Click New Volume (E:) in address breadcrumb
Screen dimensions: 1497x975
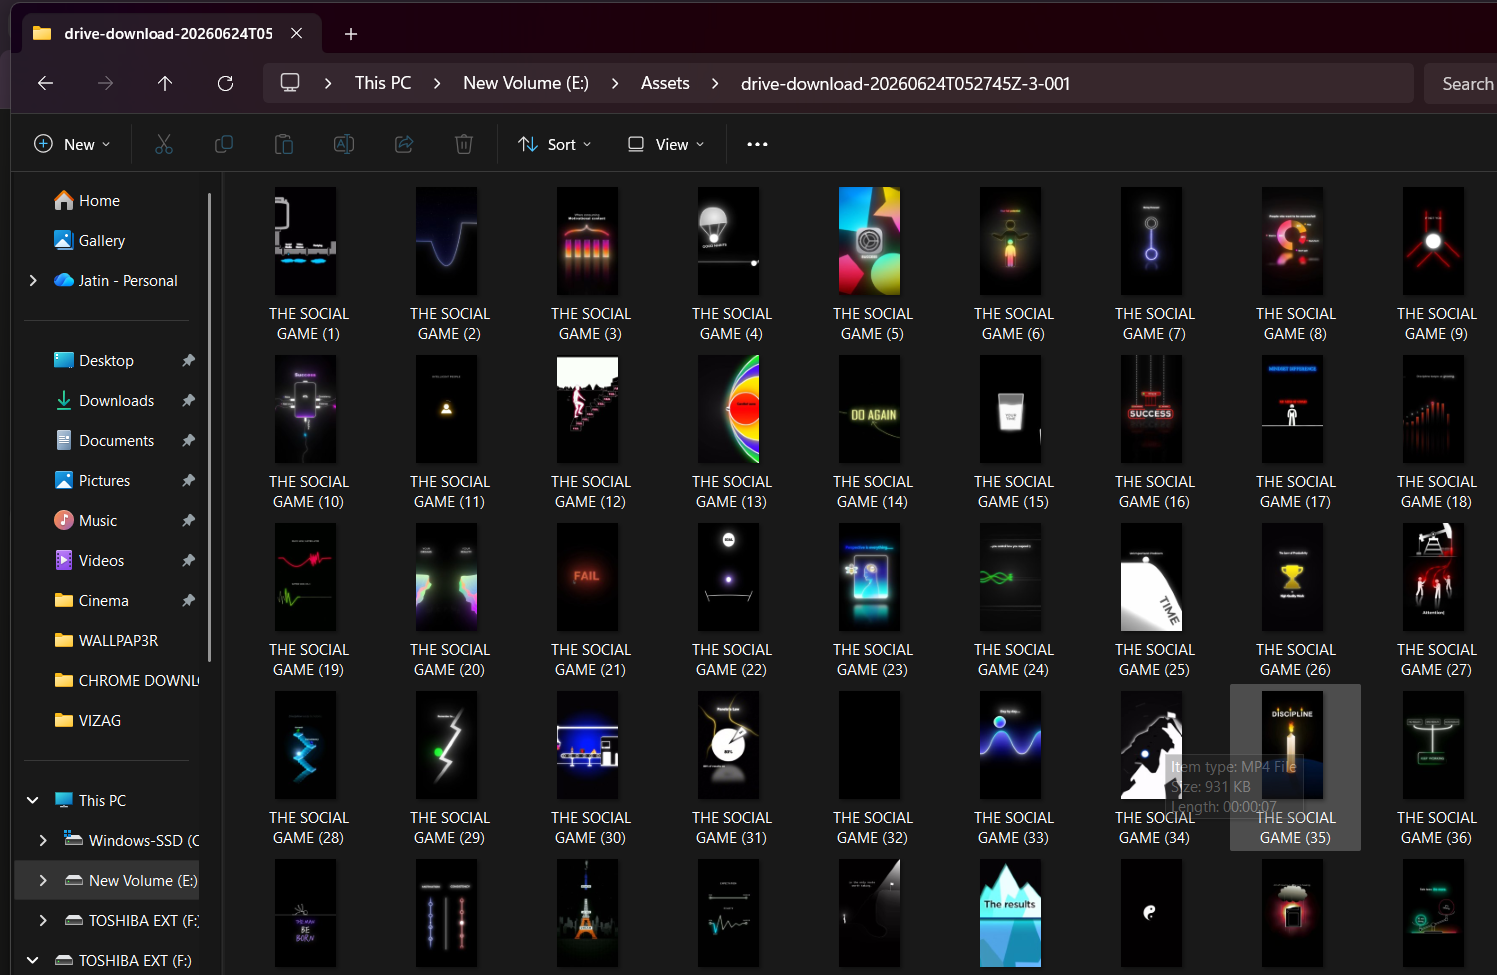(x=526, y=83)
